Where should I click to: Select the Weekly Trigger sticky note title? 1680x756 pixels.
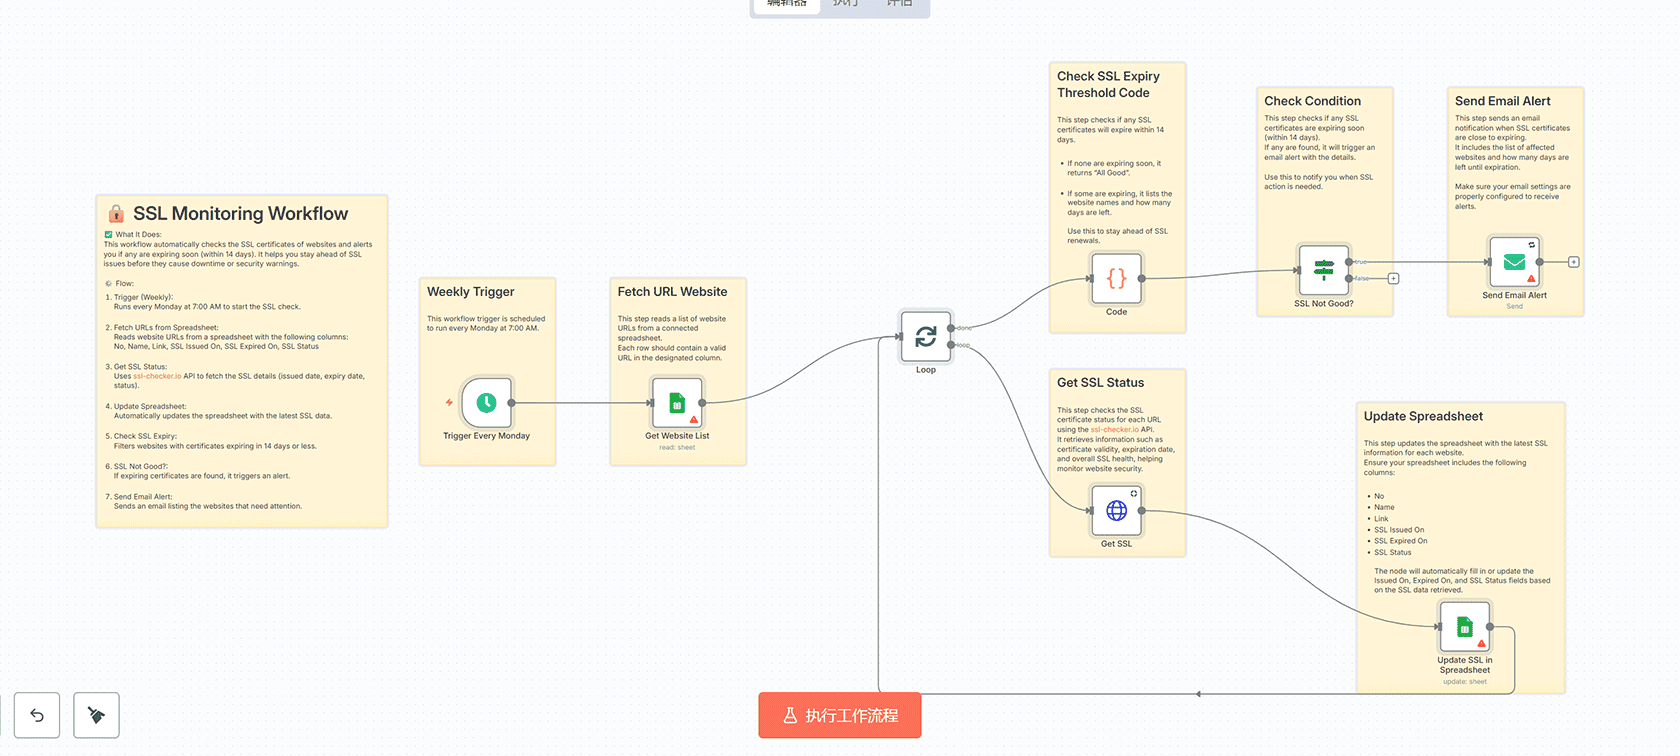[x=471, y=292]
